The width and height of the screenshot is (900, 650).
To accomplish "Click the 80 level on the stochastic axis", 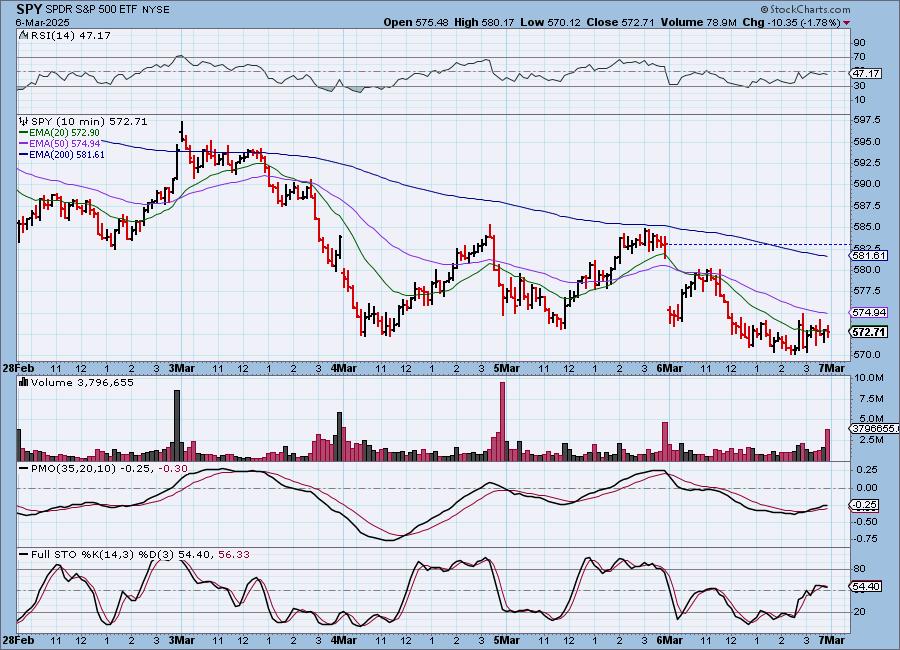I will tap(859, 569).
